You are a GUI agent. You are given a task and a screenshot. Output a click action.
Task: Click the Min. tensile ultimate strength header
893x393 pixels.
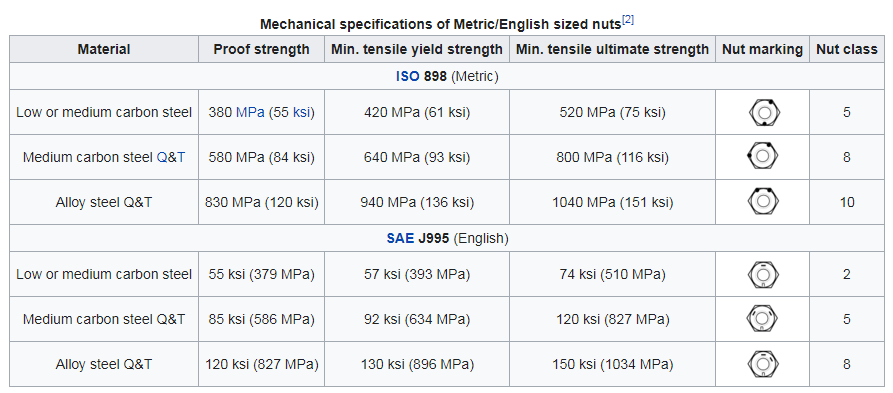point(613,50)
